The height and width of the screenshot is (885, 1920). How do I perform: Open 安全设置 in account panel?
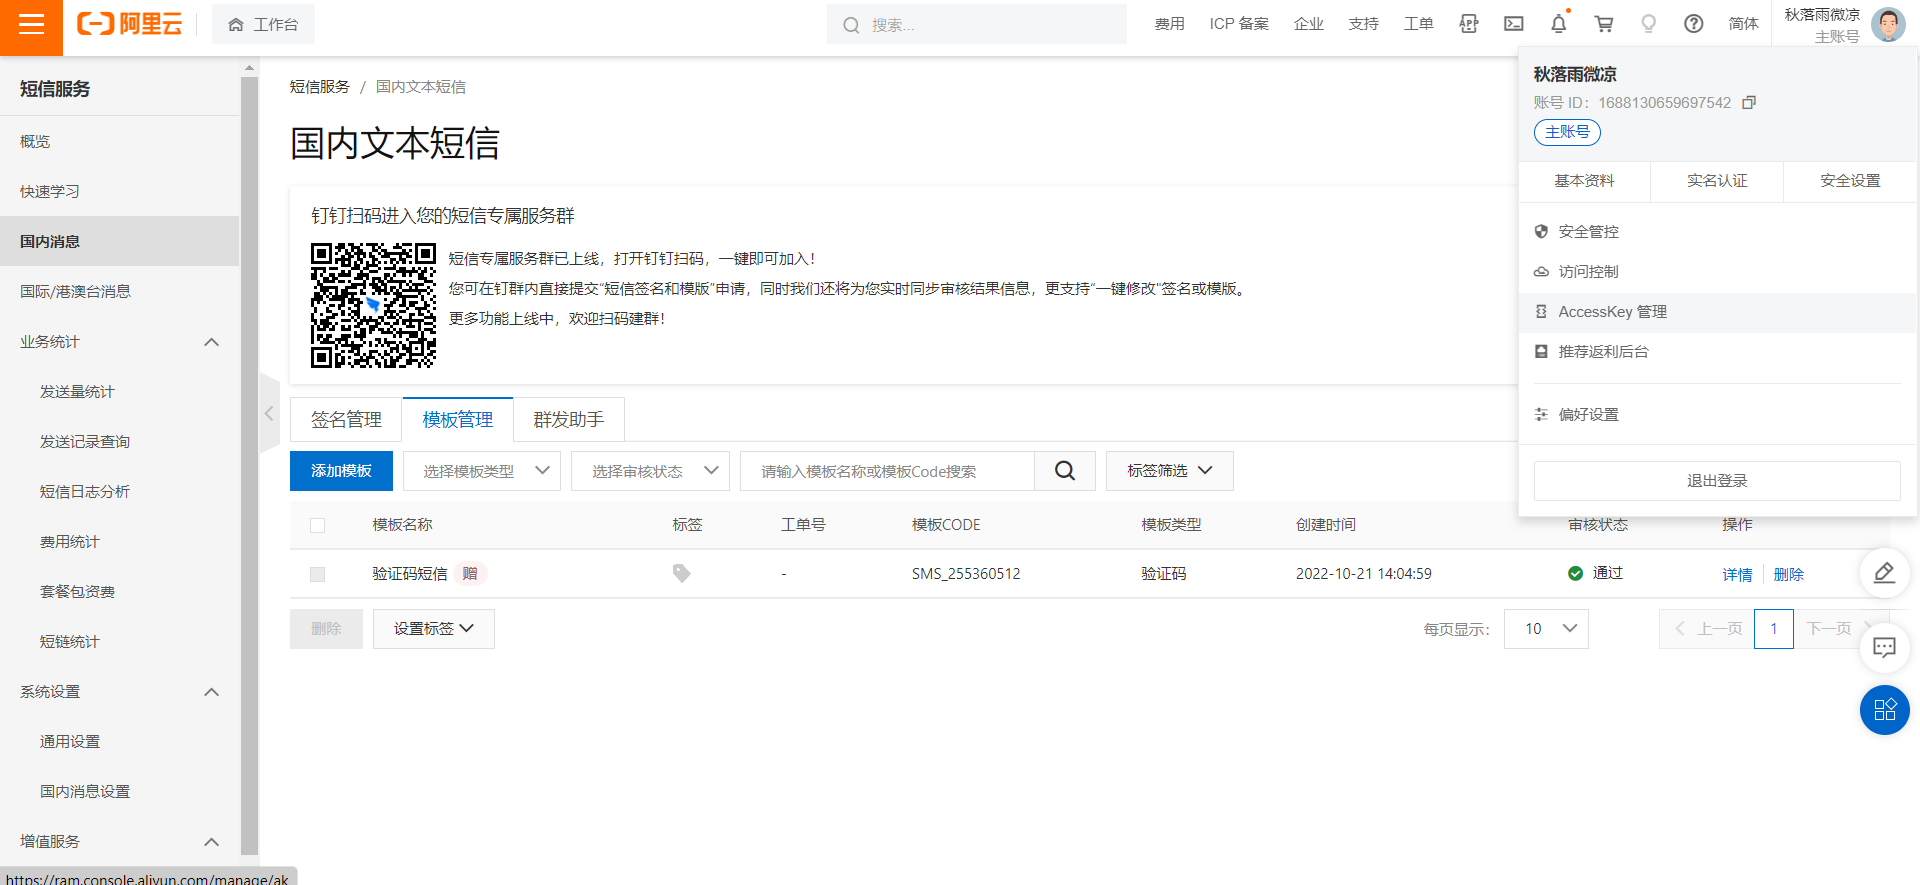point(1850,181)
